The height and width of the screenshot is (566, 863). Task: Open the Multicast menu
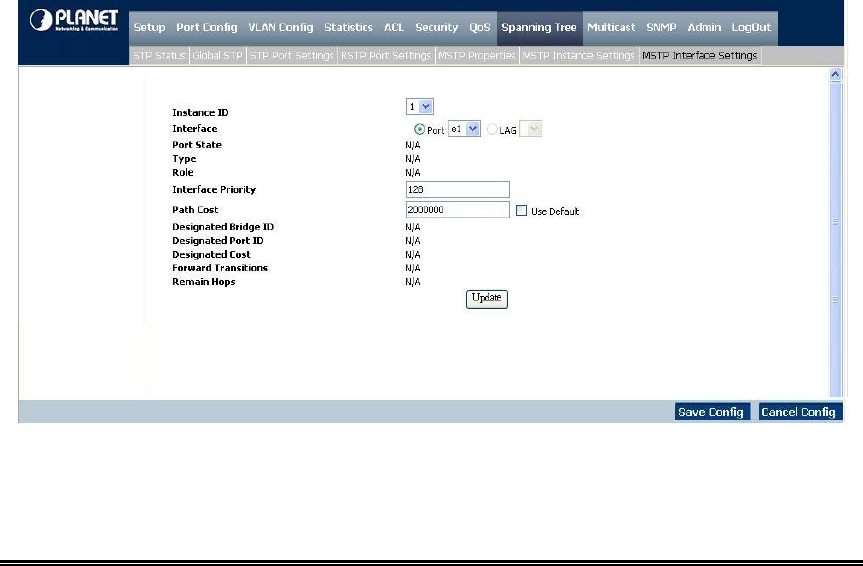pos(611,27)
